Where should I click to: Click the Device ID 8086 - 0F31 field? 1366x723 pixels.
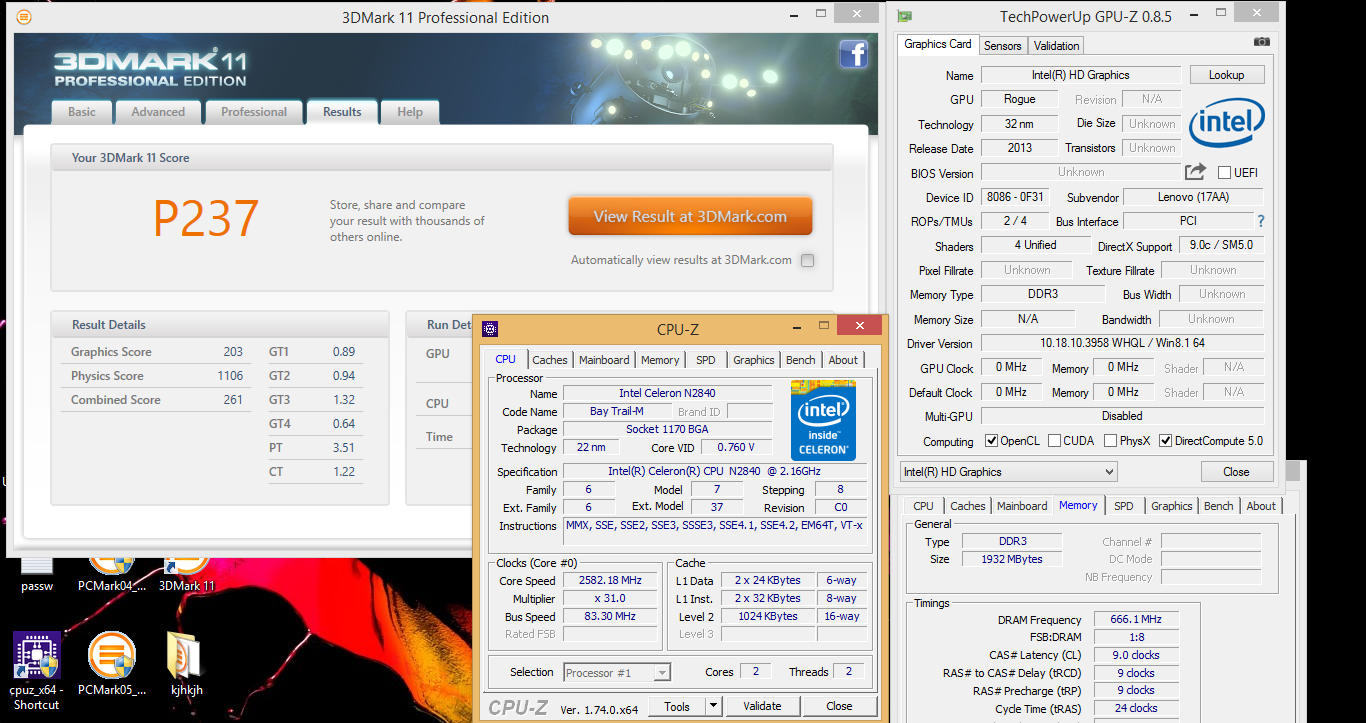coord(1015,197)
